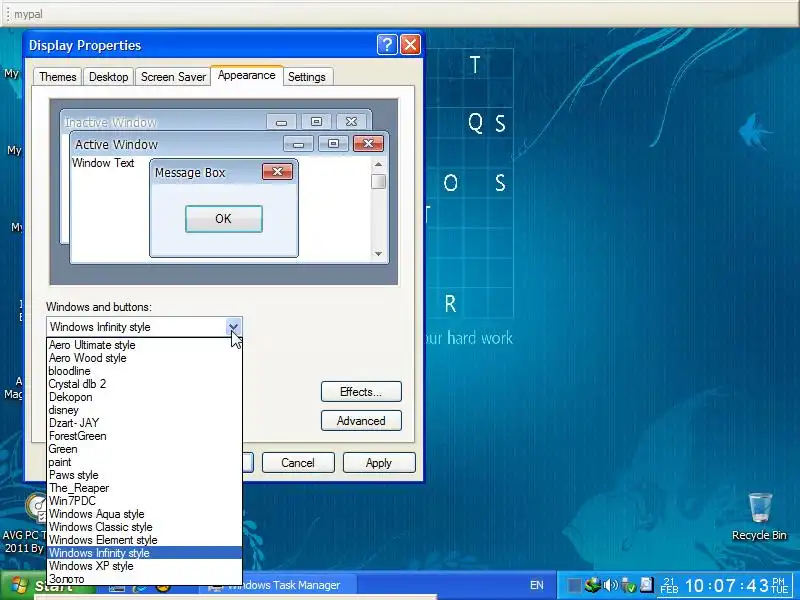Choose Aero Wood style option

(x=144, y=358)
